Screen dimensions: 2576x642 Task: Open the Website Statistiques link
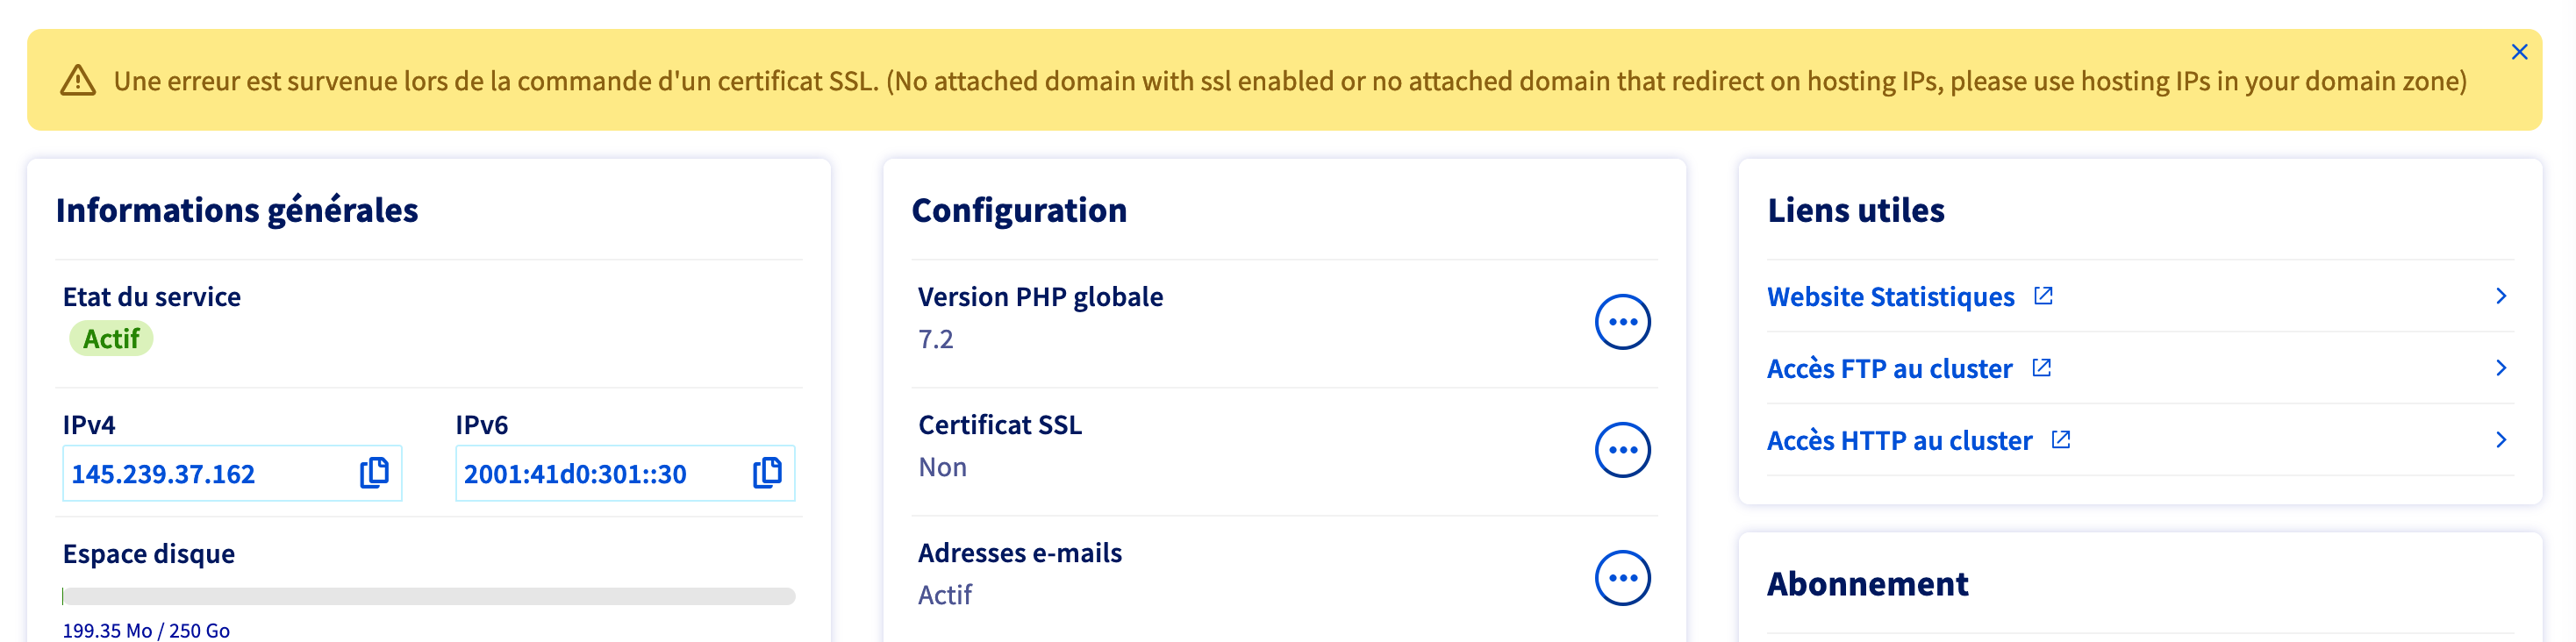coord(1890,297)
